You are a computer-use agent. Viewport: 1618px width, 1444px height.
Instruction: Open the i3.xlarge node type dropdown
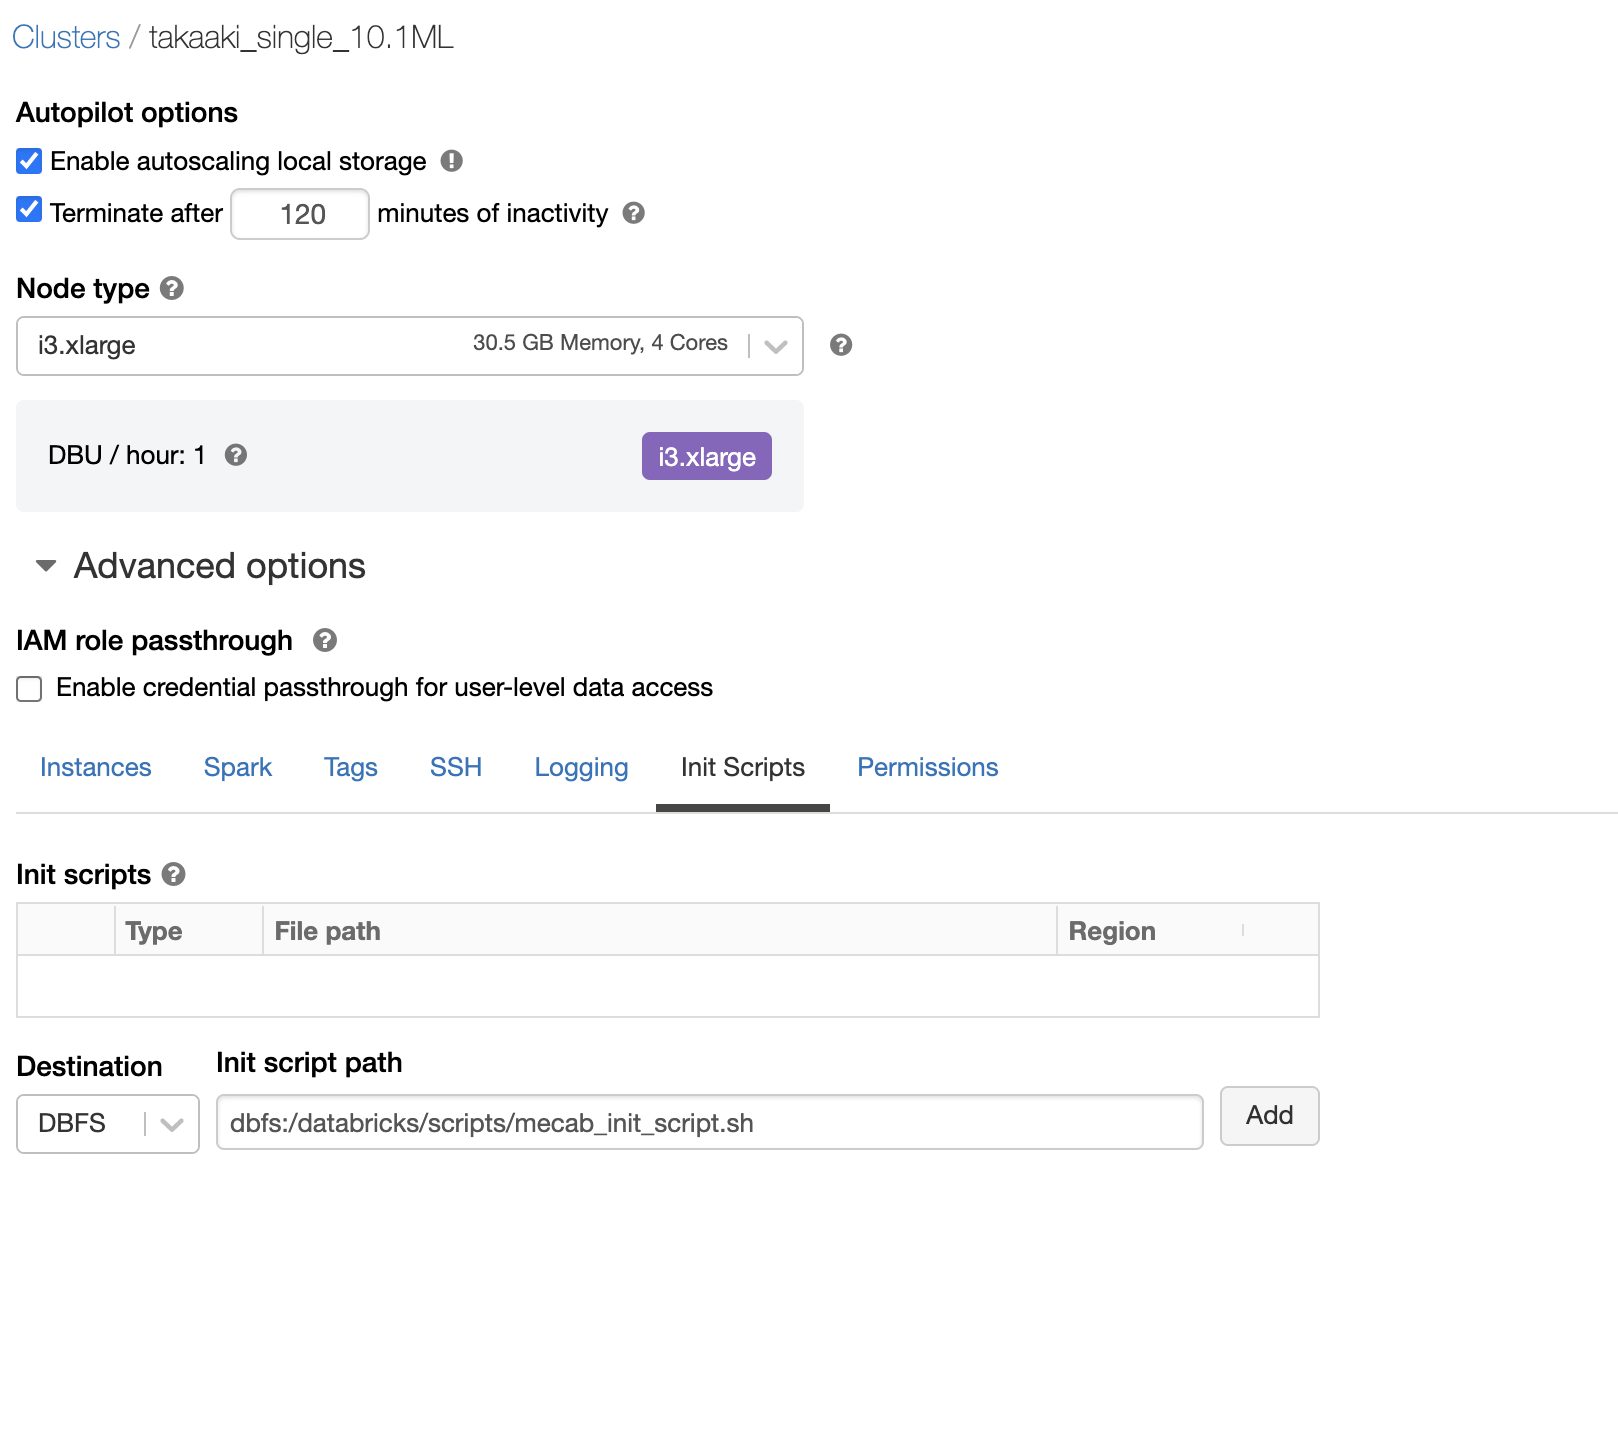tap(410, 346)
